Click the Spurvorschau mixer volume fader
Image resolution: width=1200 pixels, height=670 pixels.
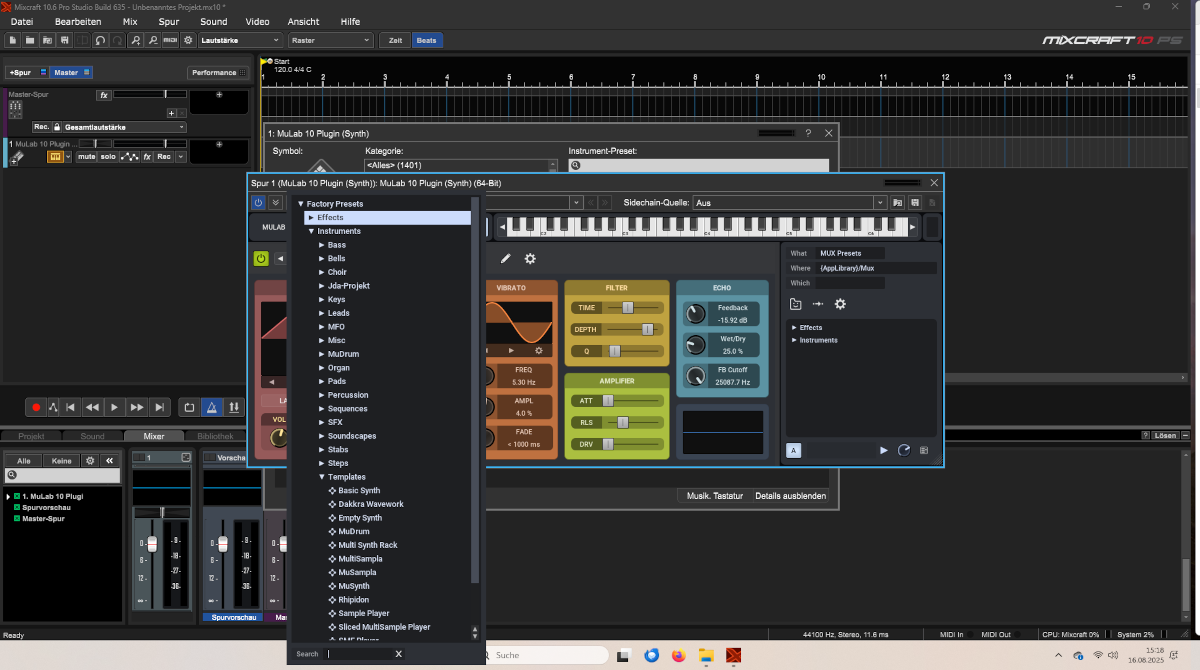click(x=222, y=545)
